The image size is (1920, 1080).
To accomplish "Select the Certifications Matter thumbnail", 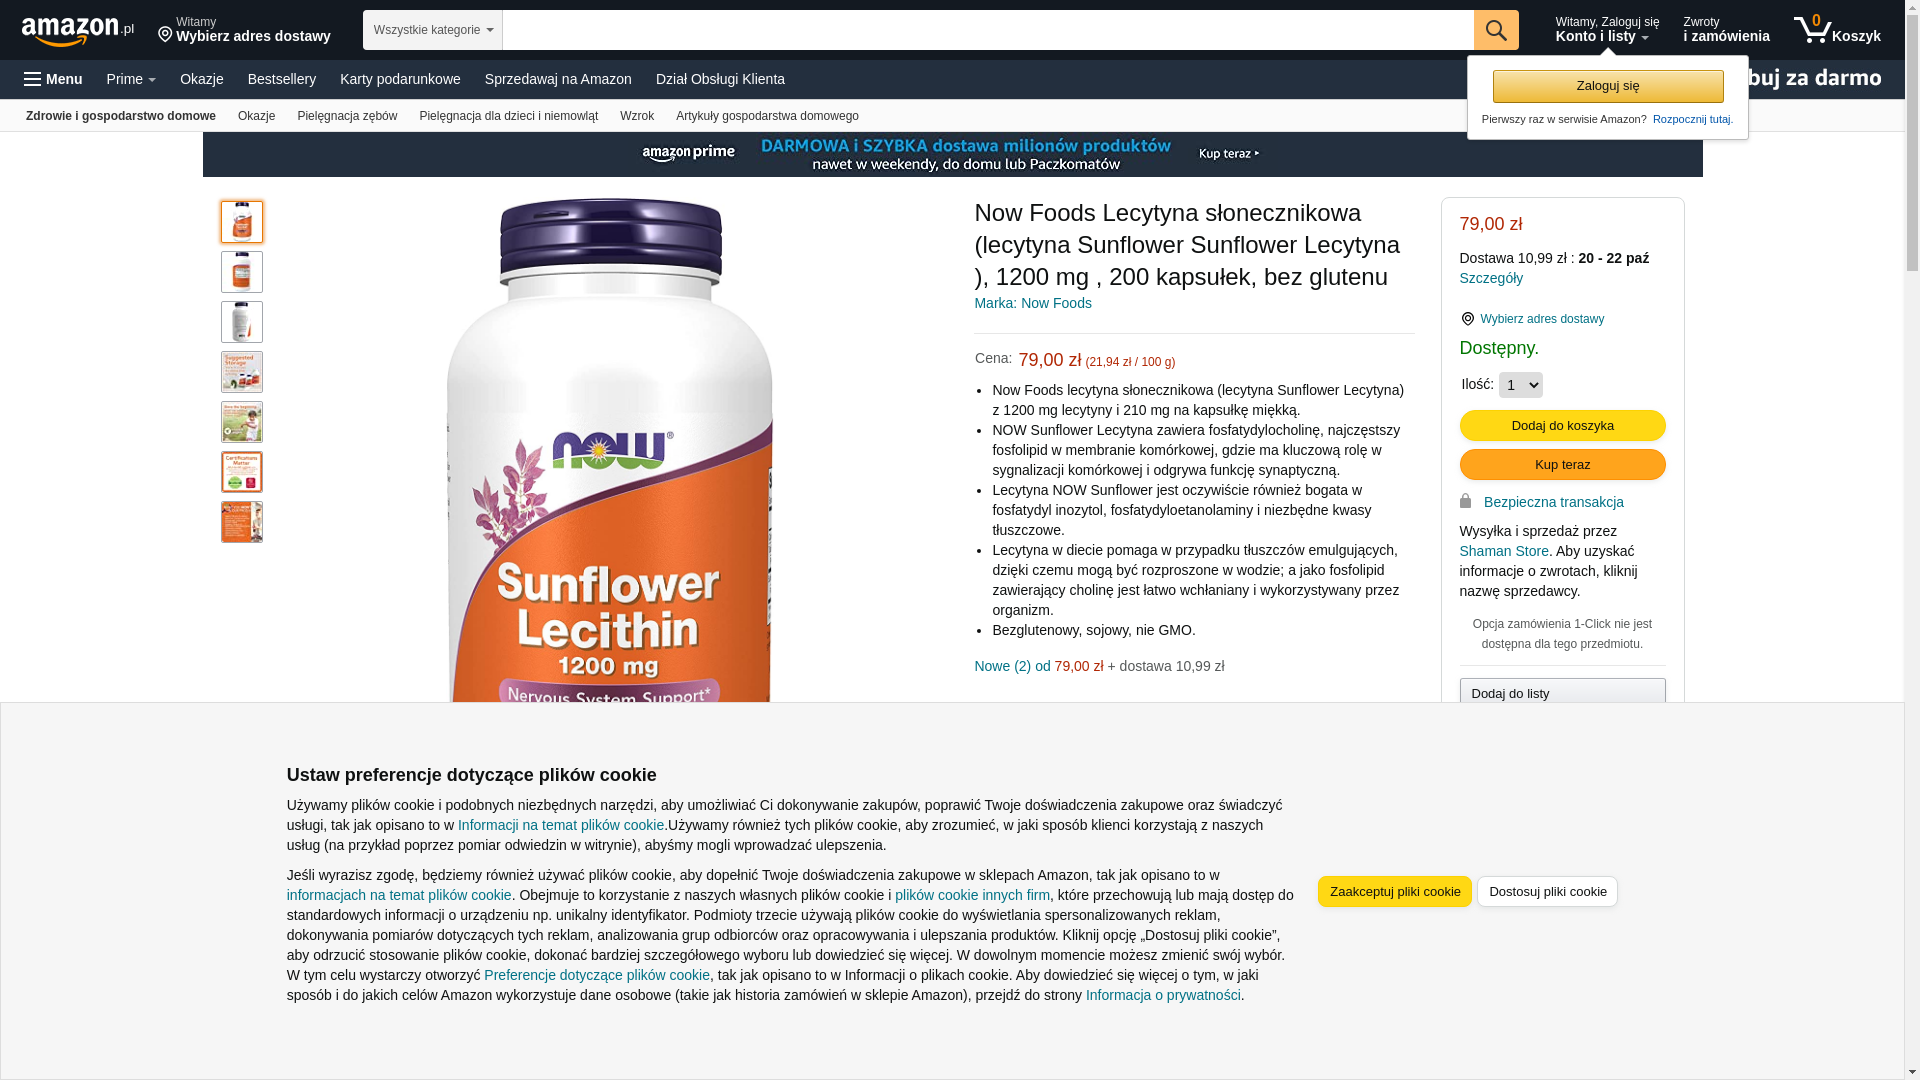I will [x=242, y=472].
